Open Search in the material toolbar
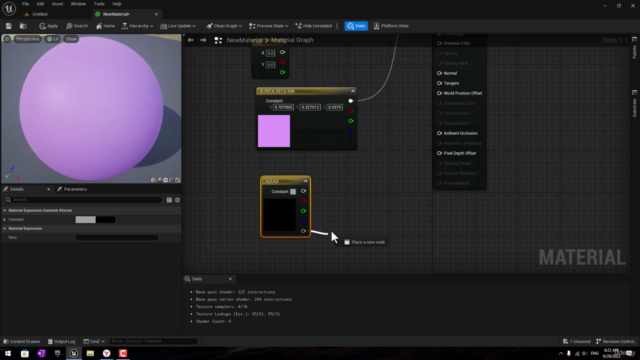640x360 pixels. point(77,26)
